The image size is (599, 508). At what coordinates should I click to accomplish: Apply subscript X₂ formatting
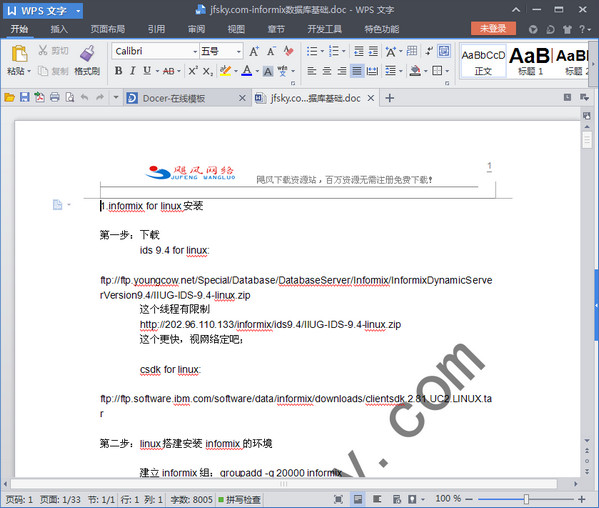[208, 71]
